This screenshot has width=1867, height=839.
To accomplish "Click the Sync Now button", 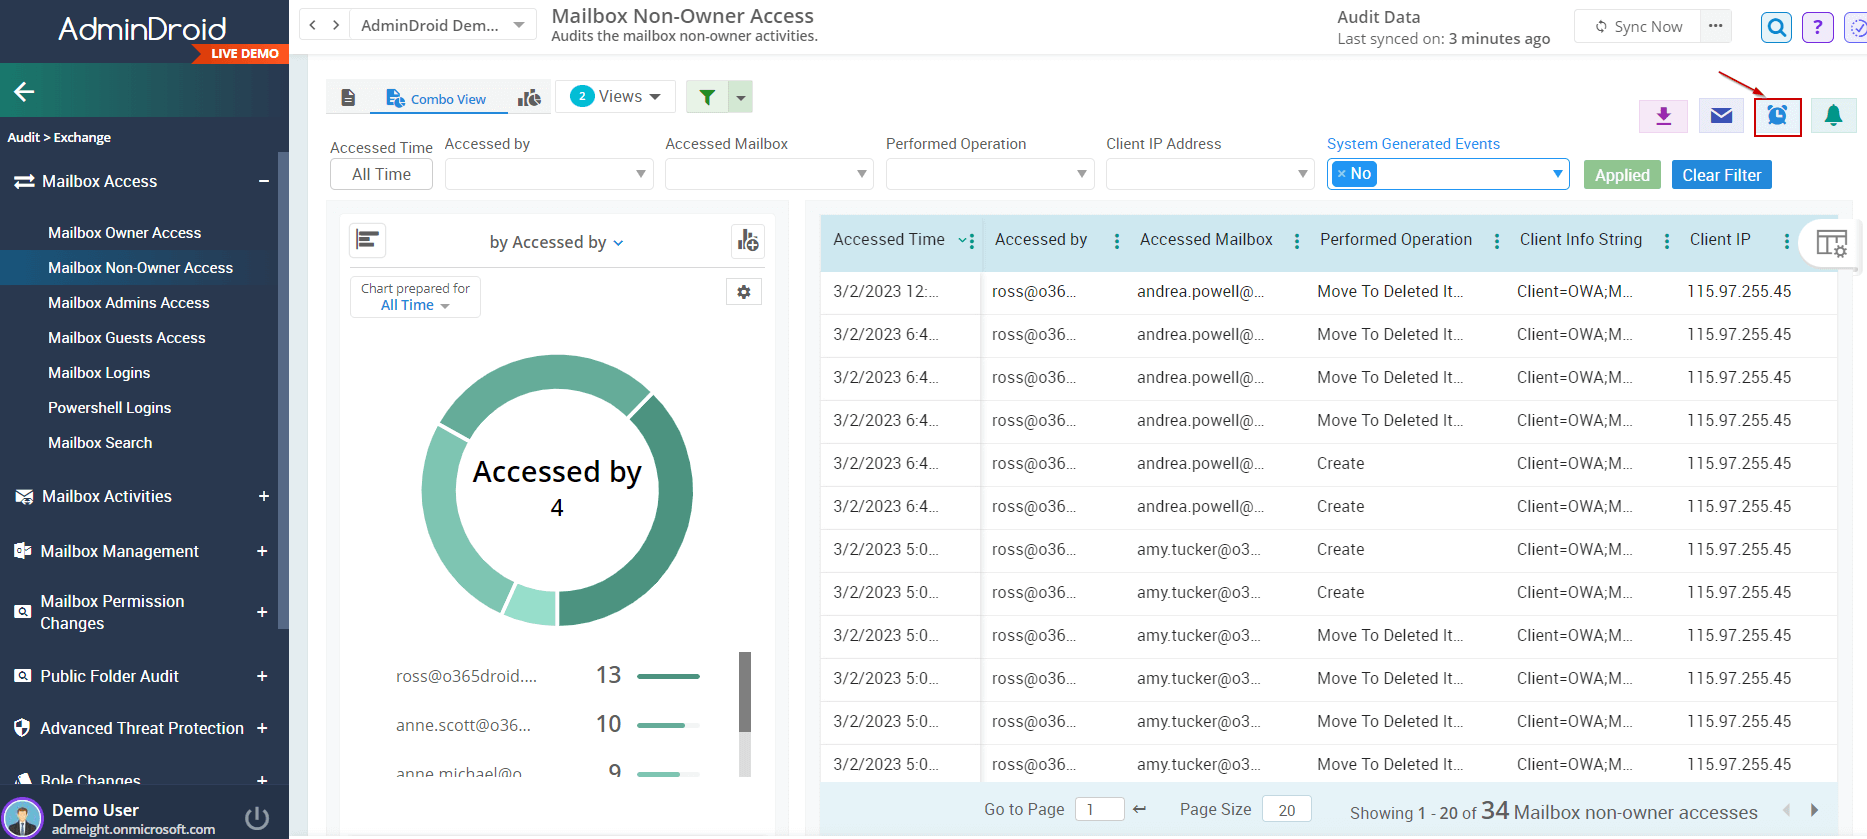I will click(x=1638, y=27).
